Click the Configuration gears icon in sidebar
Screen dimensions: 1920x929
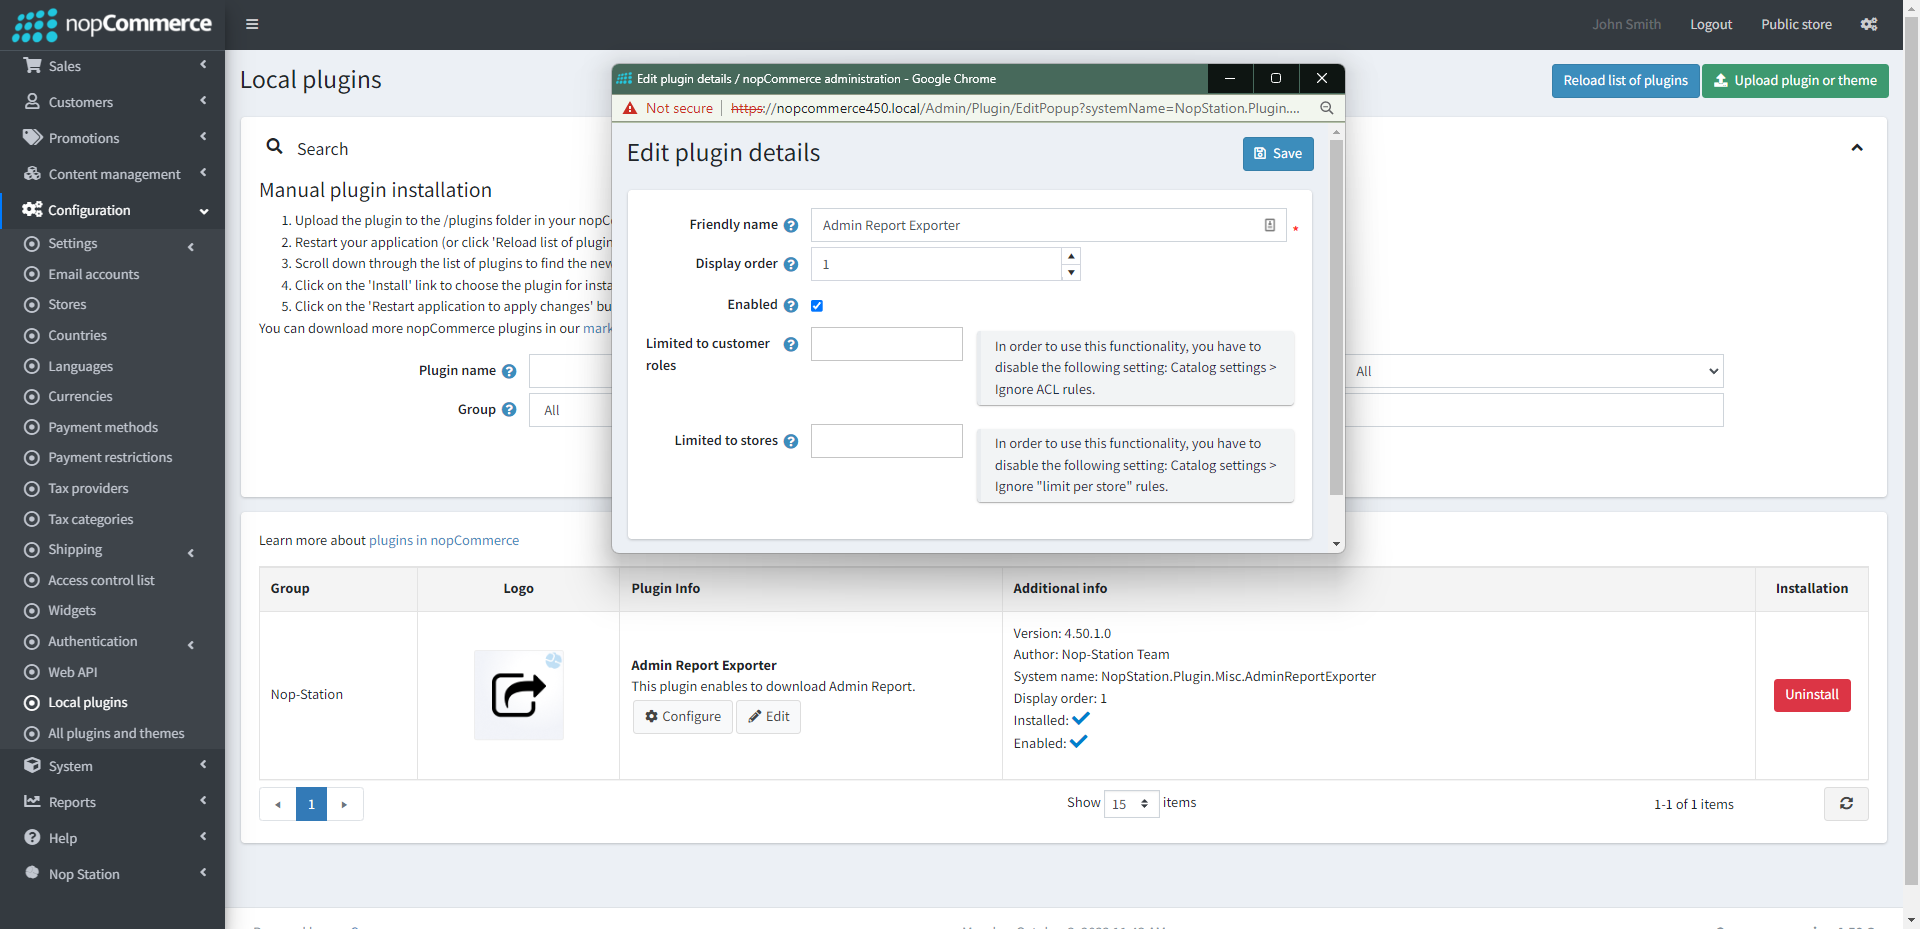tap(33, 210)
